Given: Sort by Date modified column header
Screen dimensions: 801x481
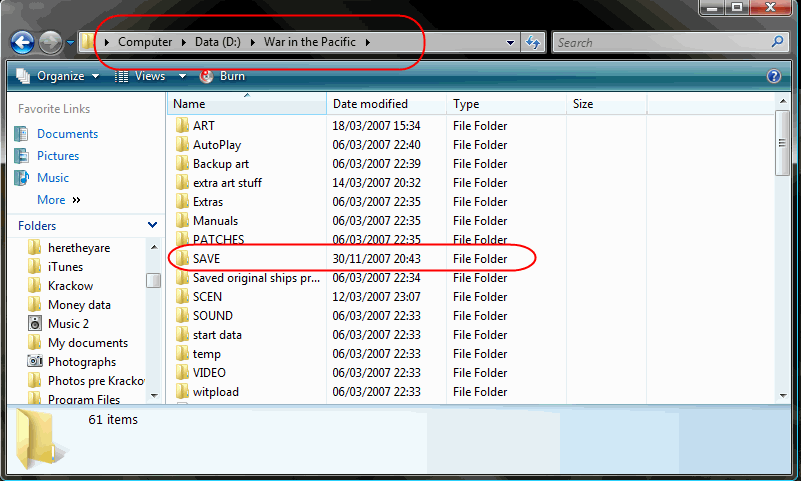Looking at the screenshot, I should (386, 104).
